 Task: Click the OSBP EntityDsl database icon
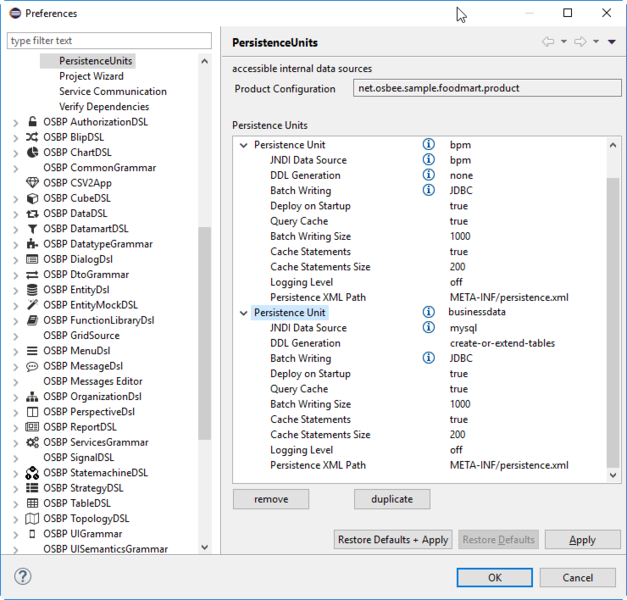[x=32, y=290]
